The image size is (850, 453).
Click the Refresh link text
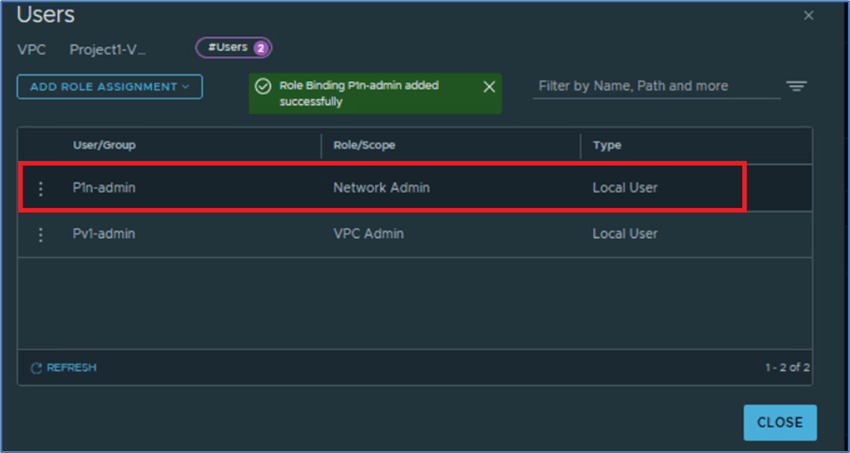(x=71, y=368)
